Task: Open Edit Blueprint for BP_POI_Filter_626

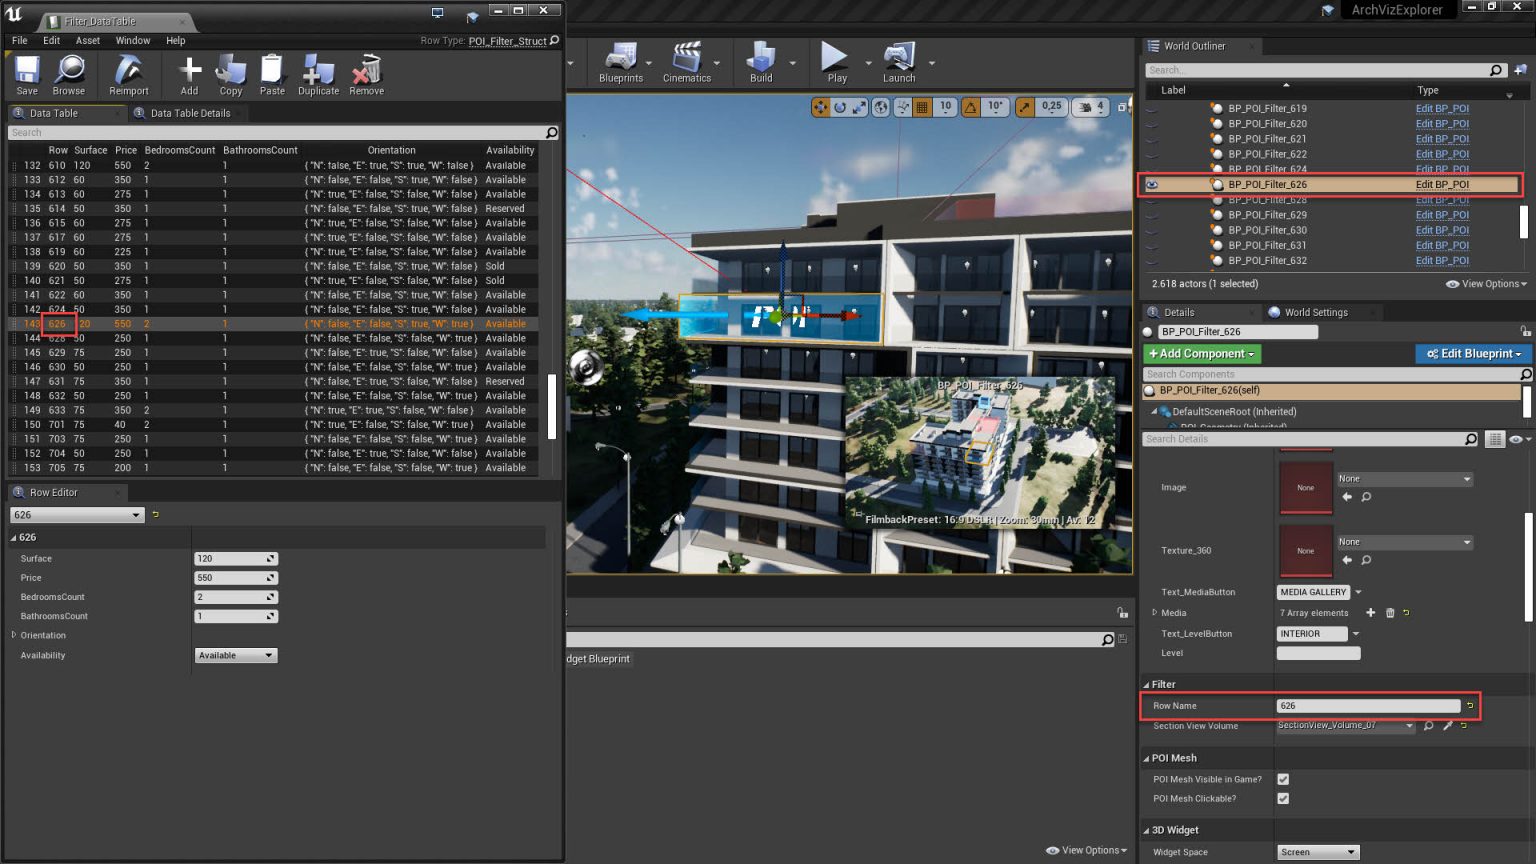Action: [1442, 184]
